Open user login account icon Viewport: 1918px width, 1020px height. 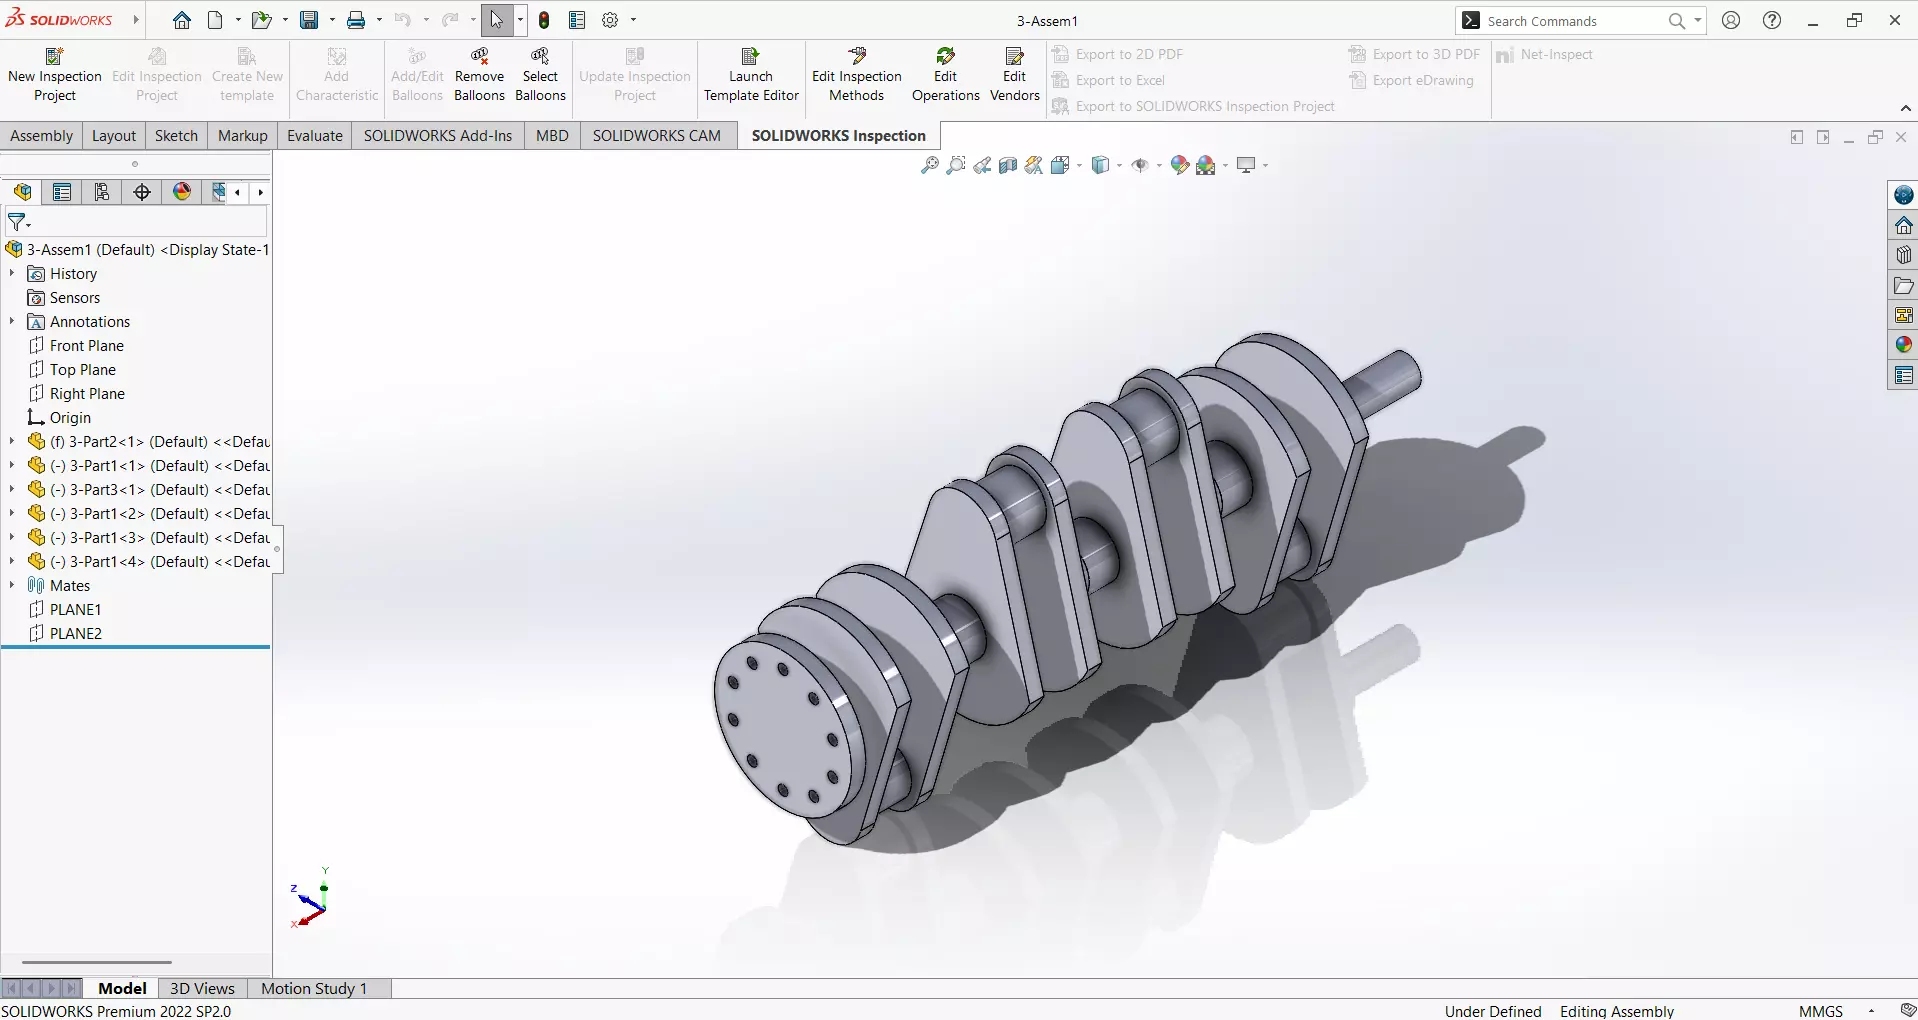tap(1731, 20)
